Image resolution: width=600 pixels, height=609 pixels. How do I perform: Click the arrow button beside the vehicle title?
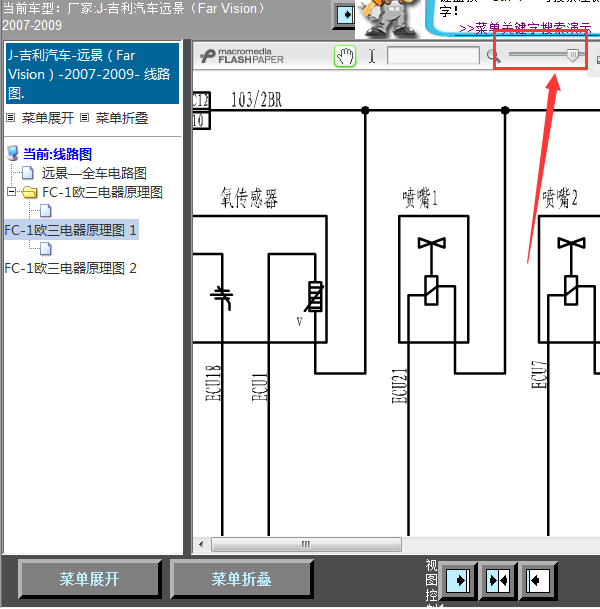[x=345, y=15]
